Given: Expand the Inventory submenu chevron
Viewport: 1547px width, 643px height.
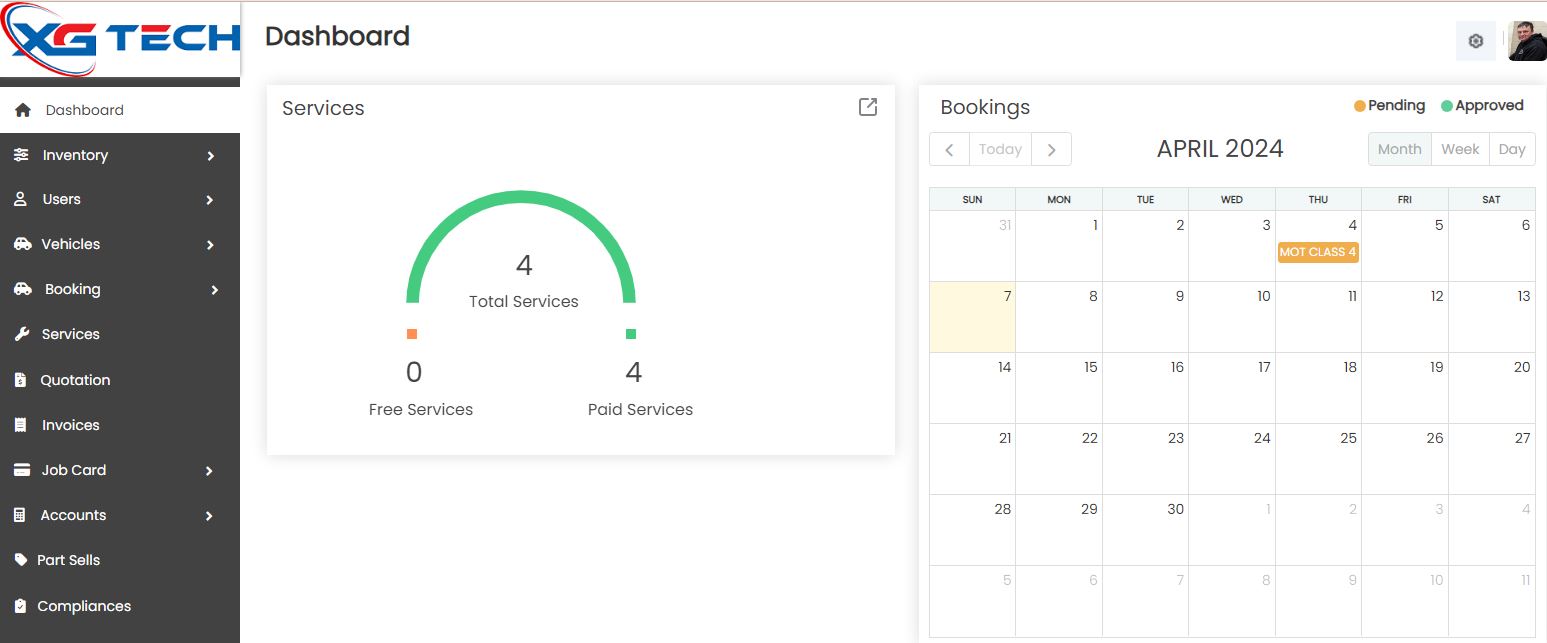Looking at the screenshot, I should point(210,156).
